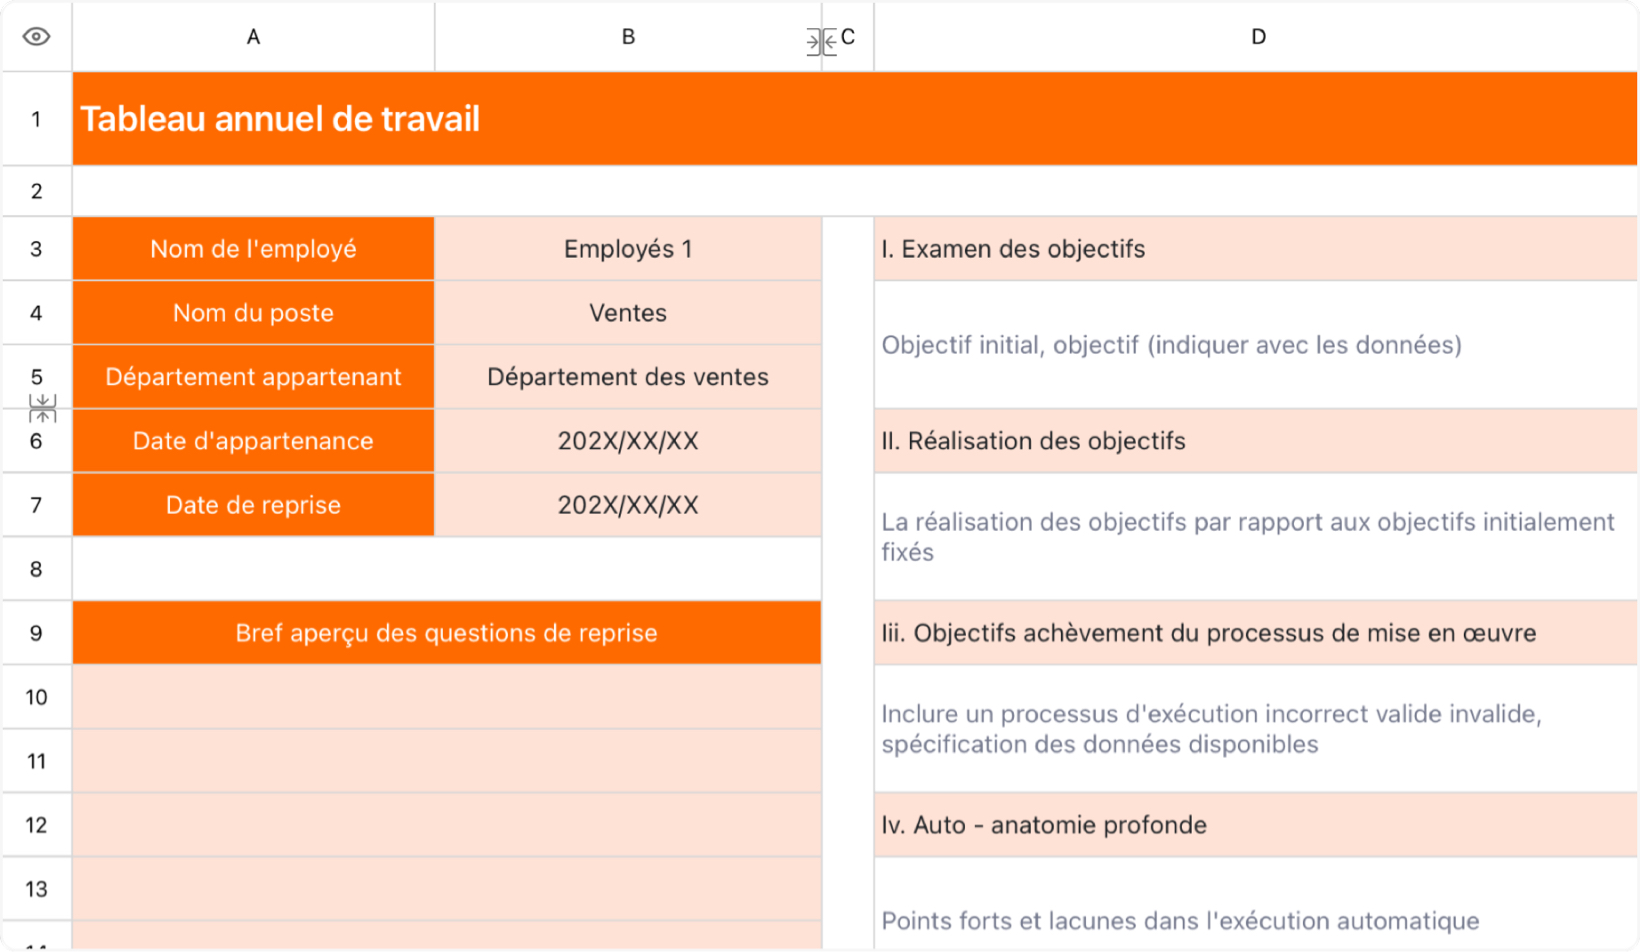The height and width of the screenshot is (952, 1640).
Task: Select cell 'Nom du poste'
Action: [x=253, y=313]
